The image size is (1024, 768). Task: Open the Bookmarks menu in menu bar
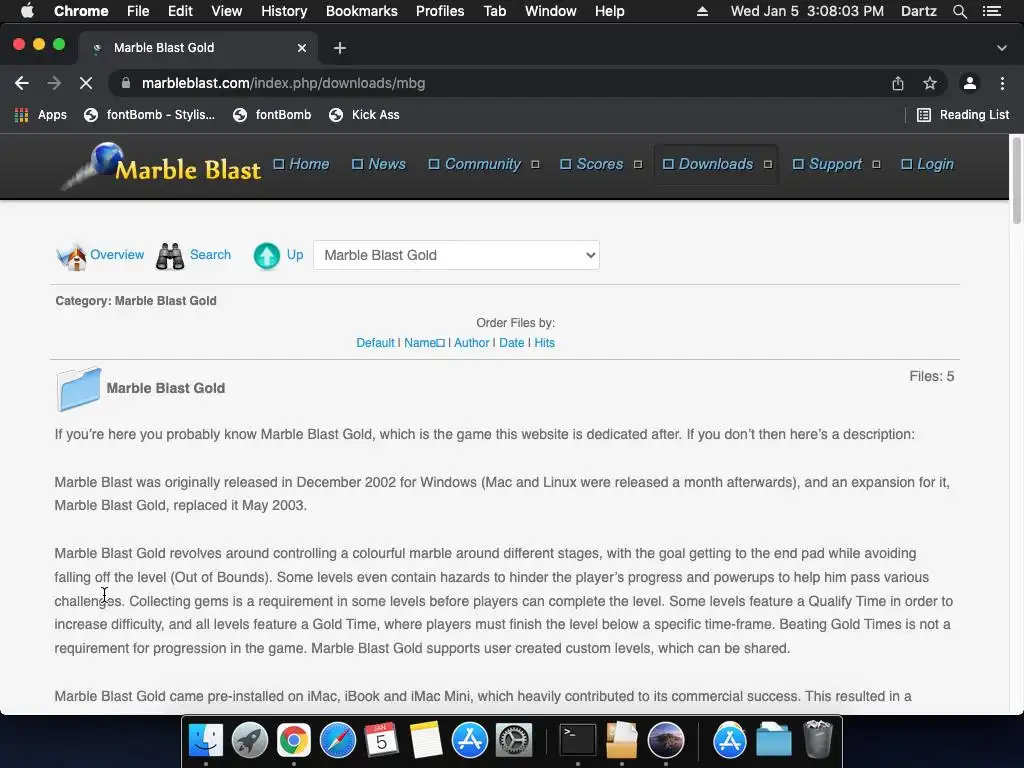pyautogui.click(x=362, y=11)
